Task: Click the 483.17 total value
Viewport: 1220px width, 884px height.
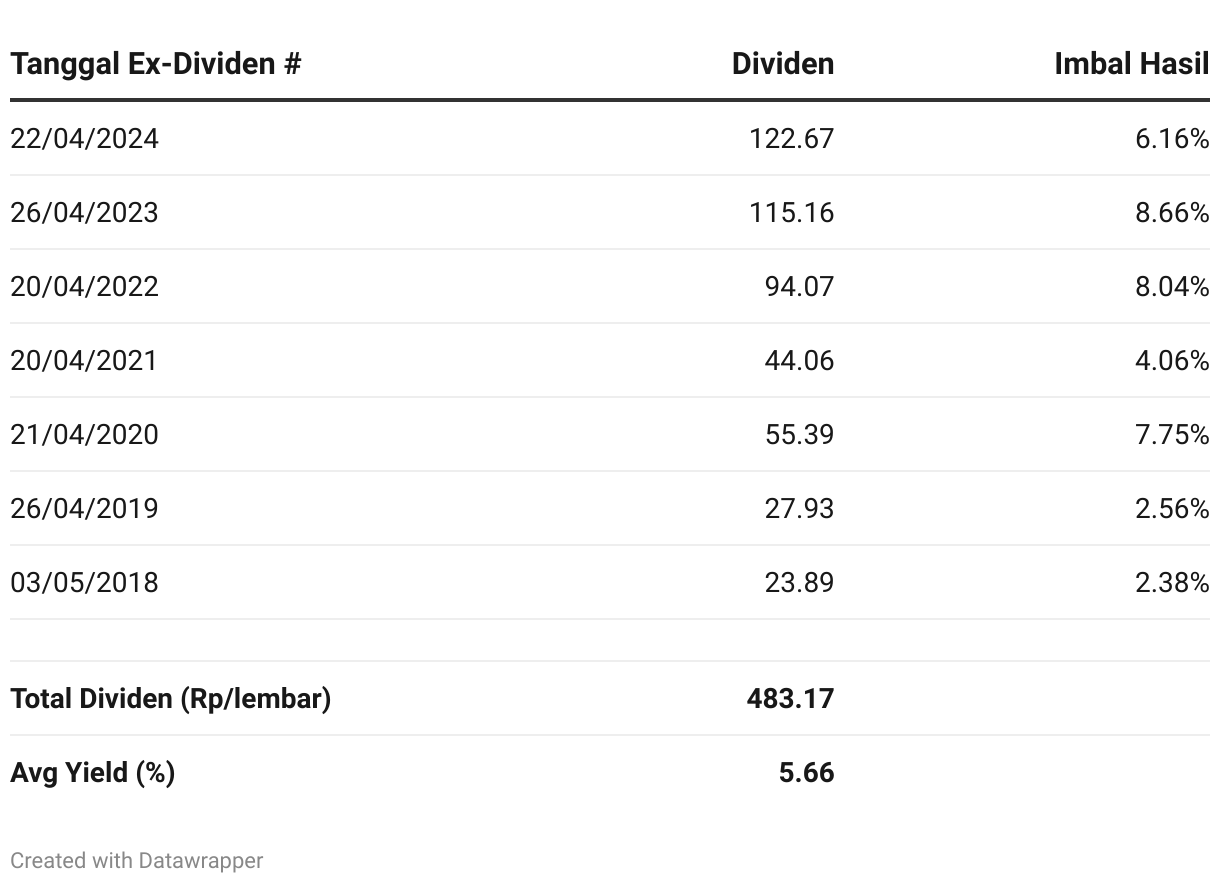Action: 790,698
